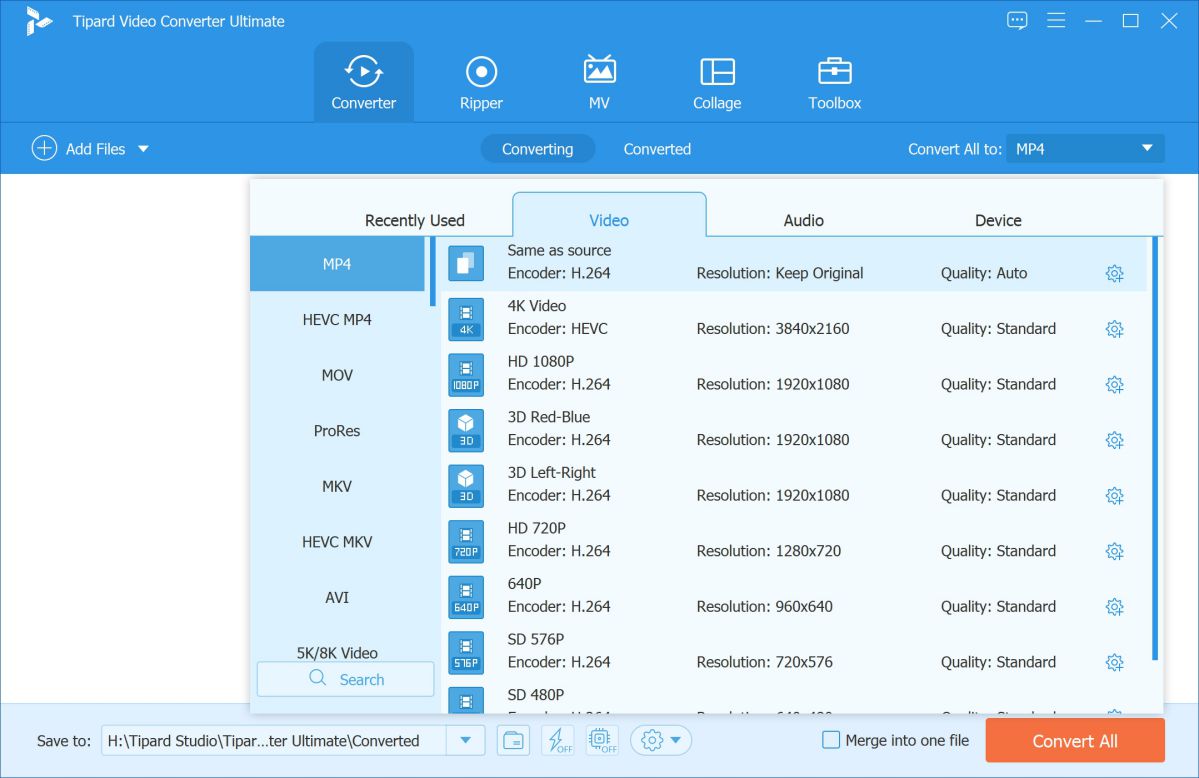This screenshot has width=1199, height=778.
Task: Select MP4 in format list
Action: click(x=337, y=264)
